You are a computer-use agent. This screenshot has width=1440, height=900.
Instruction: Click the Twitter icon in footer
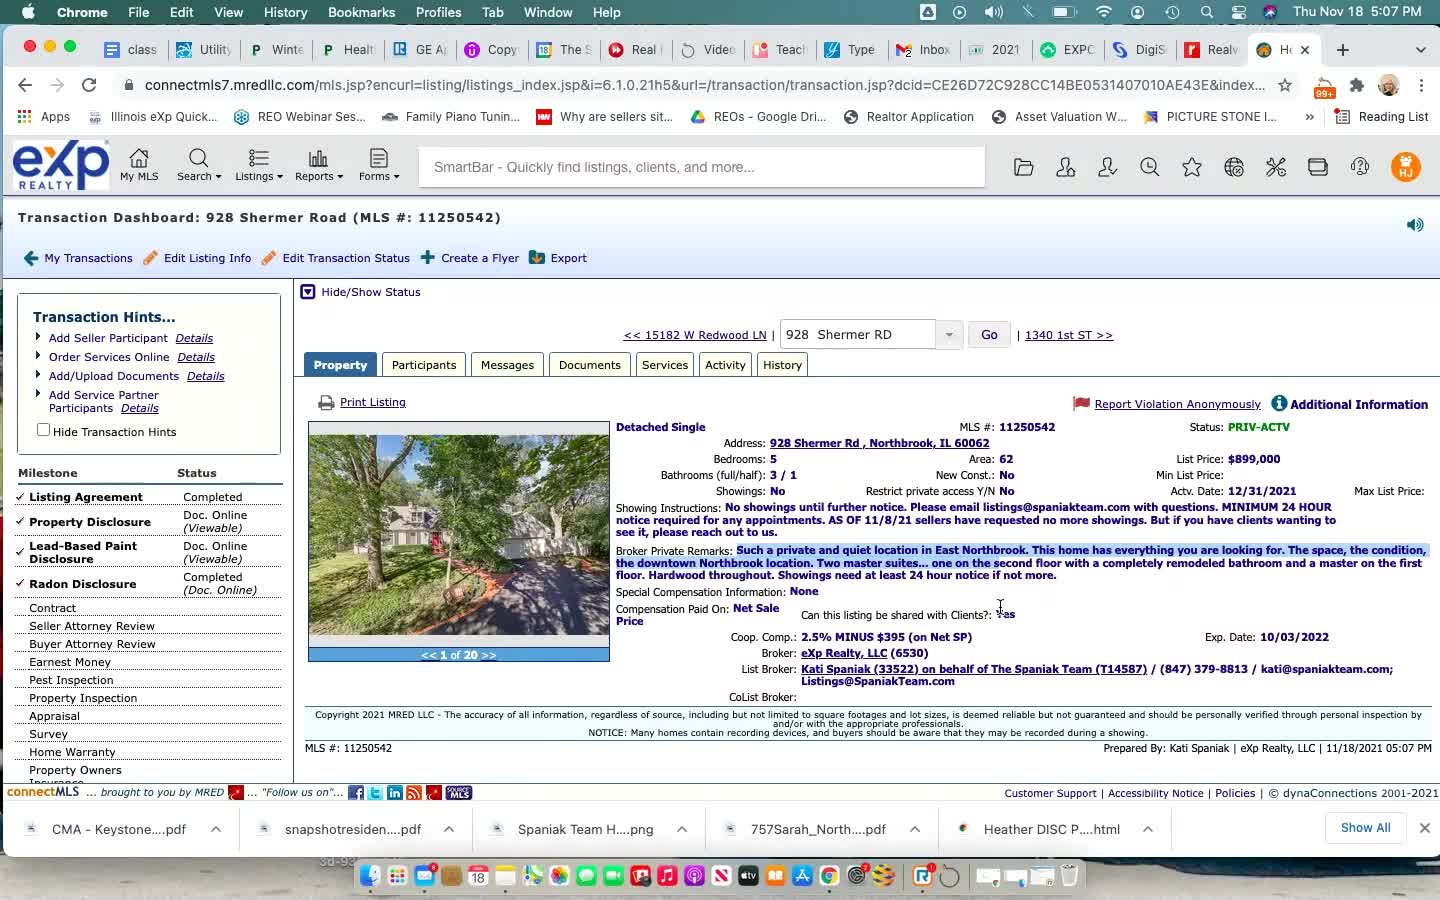point(375,793)
